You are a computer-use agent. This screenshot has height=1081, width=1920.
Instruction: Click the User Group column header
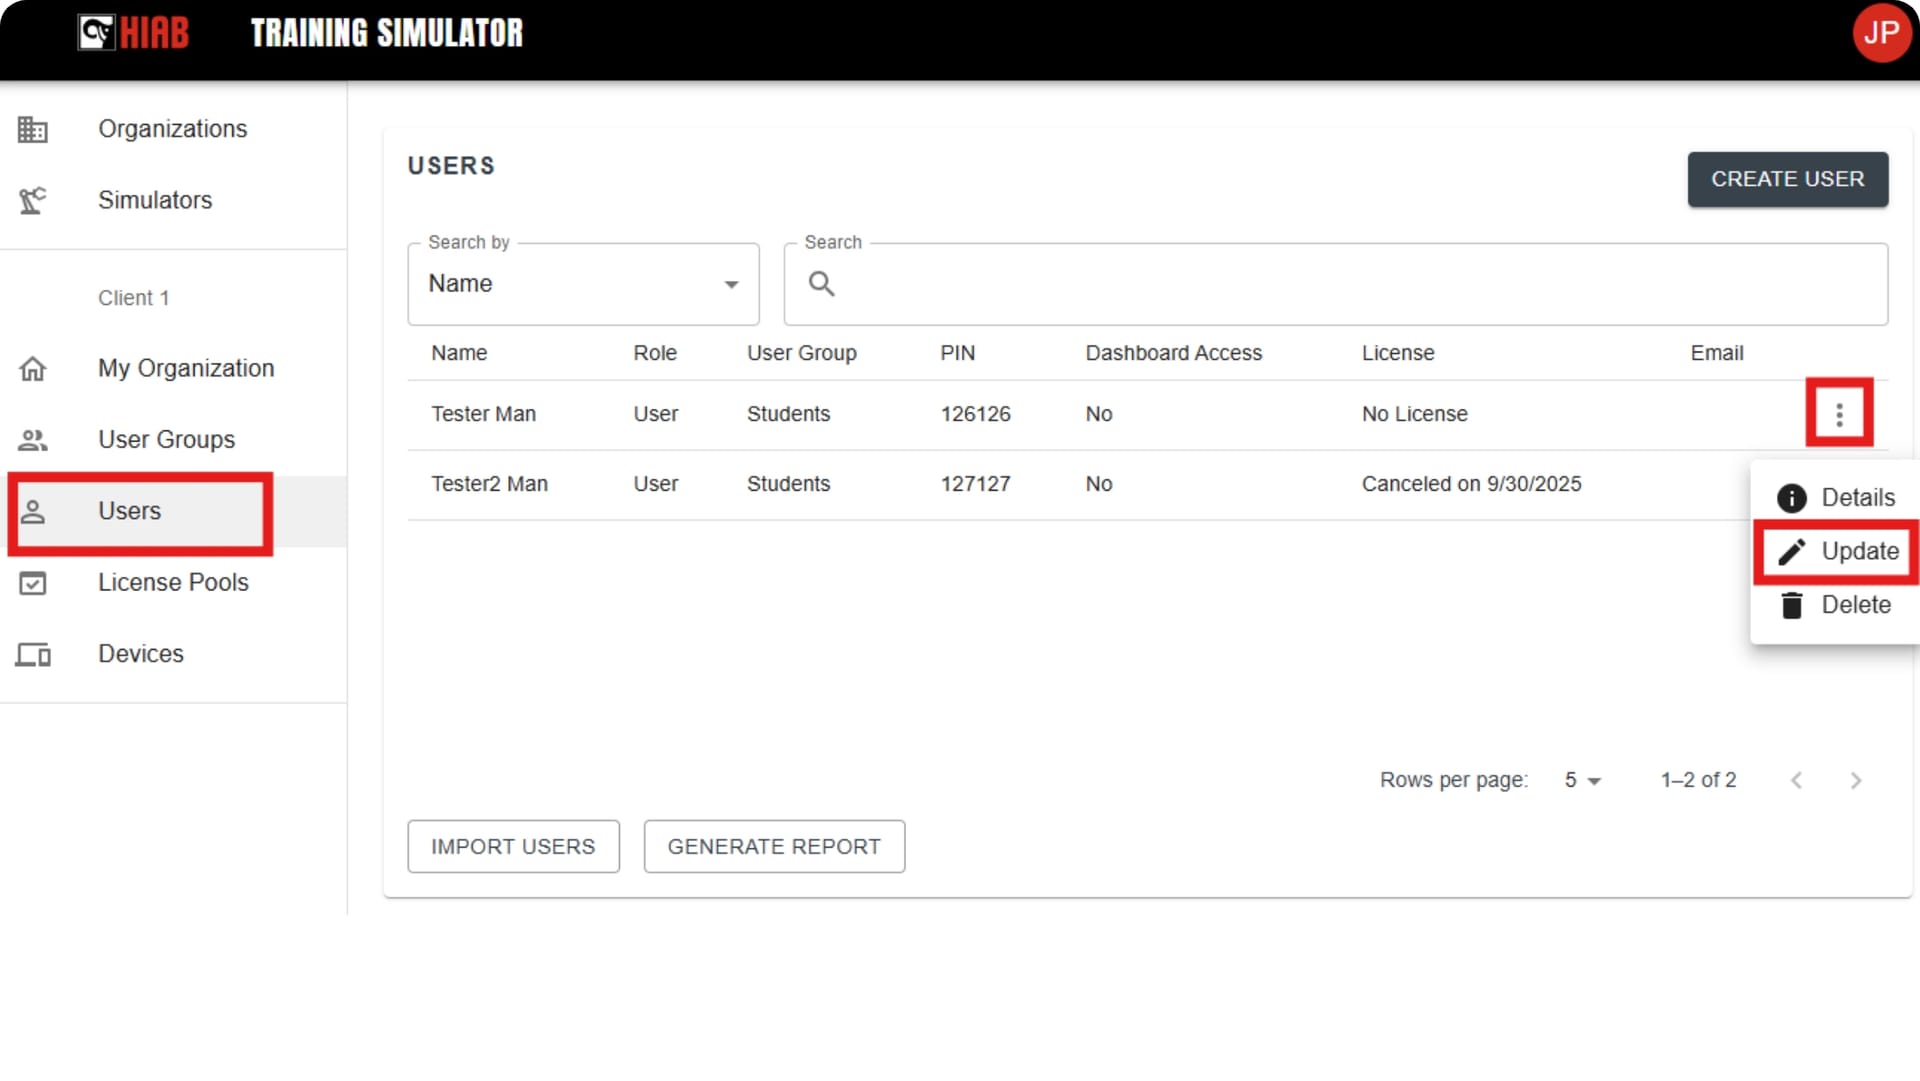pos(801,353)
